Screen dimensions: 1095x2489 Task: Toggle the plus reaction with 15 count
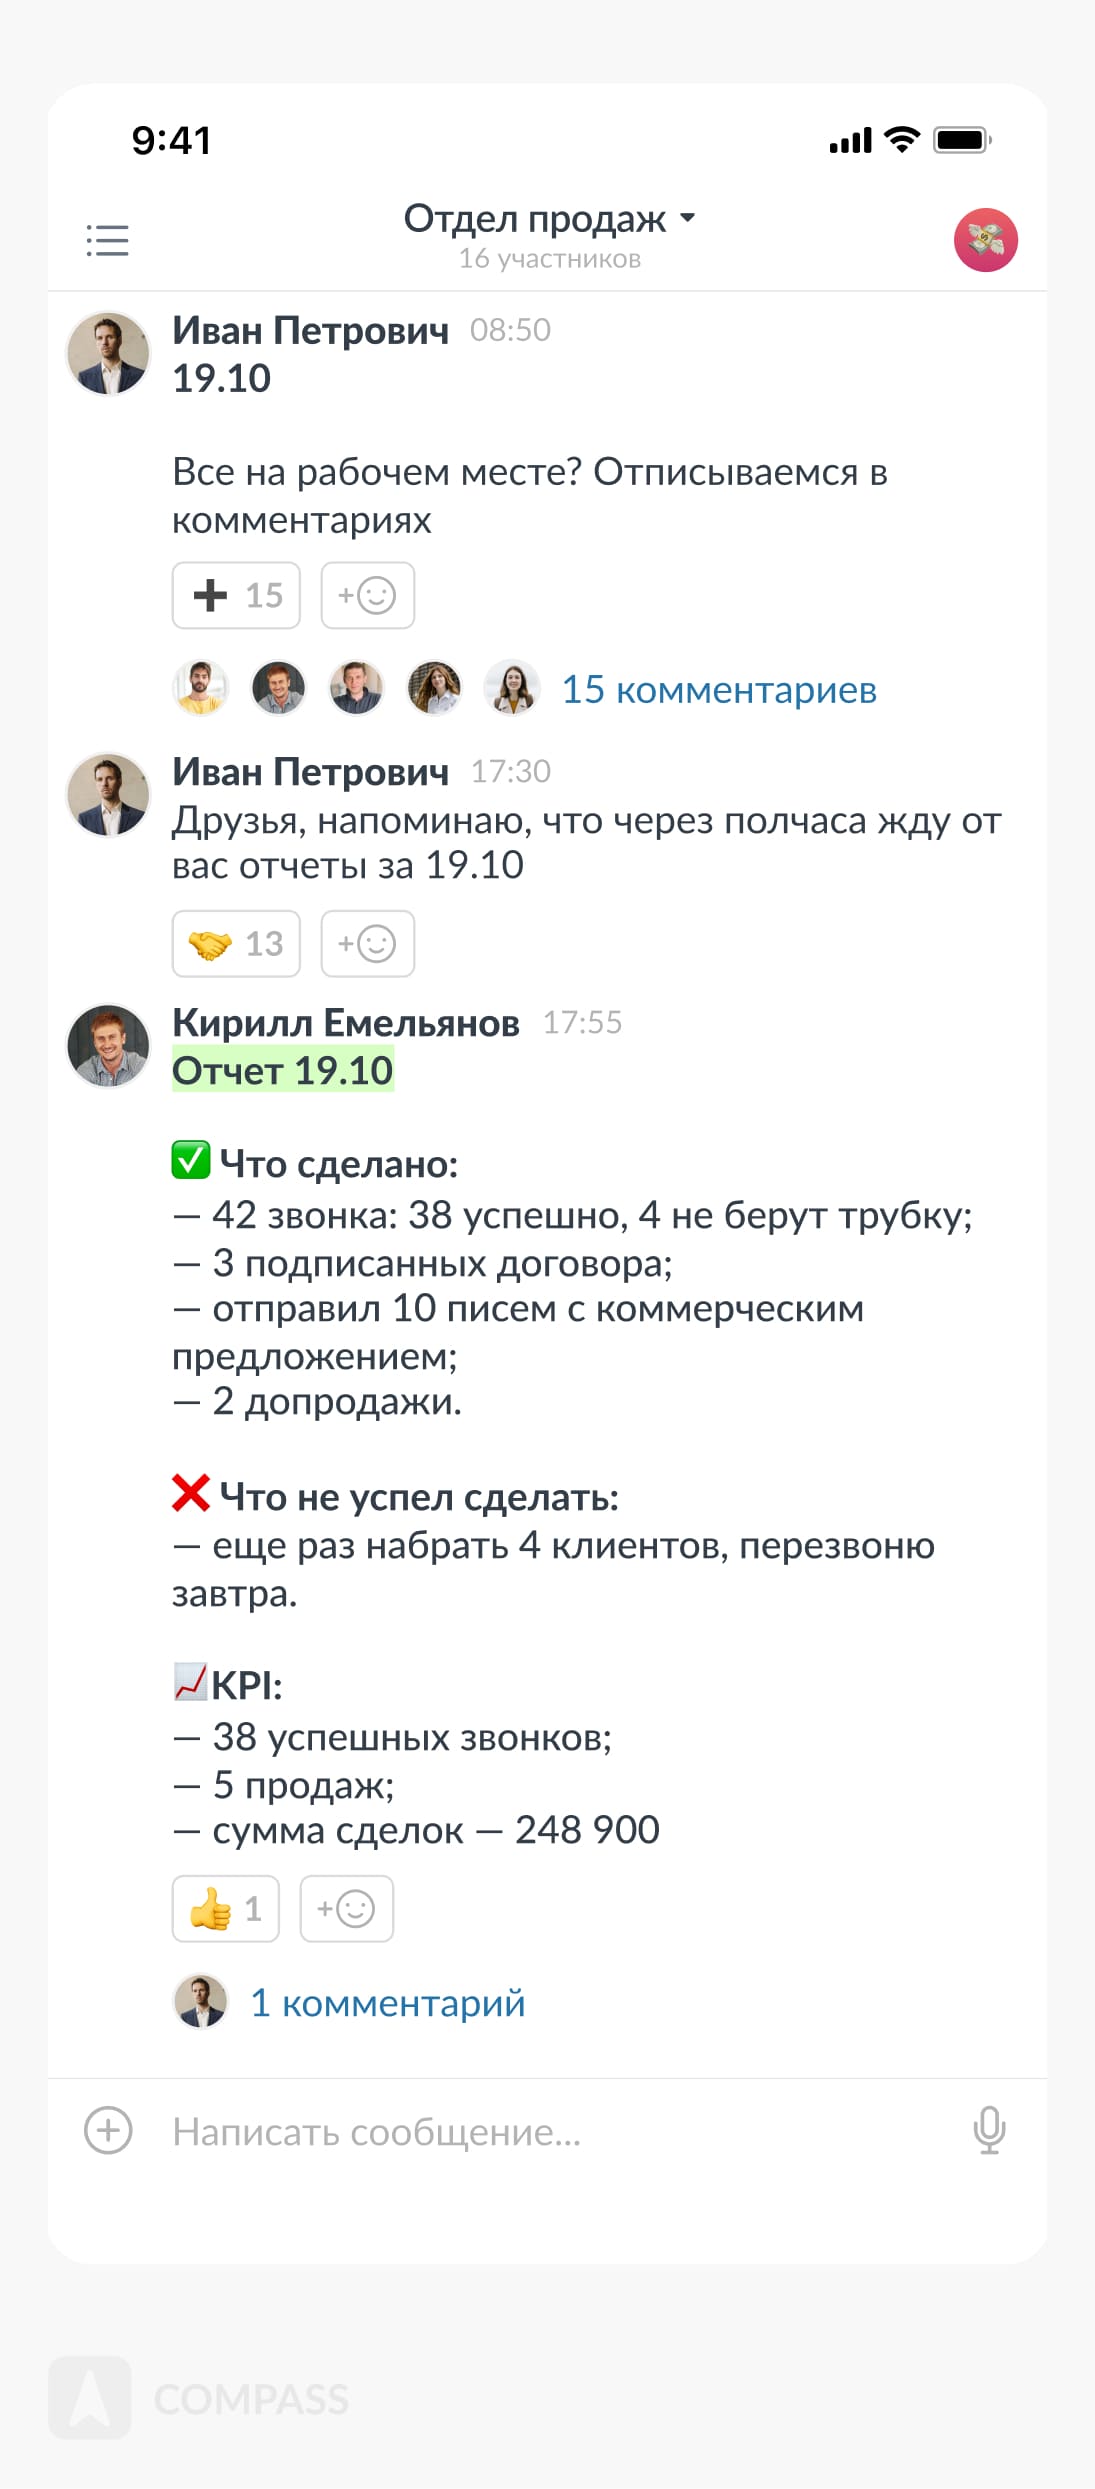click(x=236, y=596)
